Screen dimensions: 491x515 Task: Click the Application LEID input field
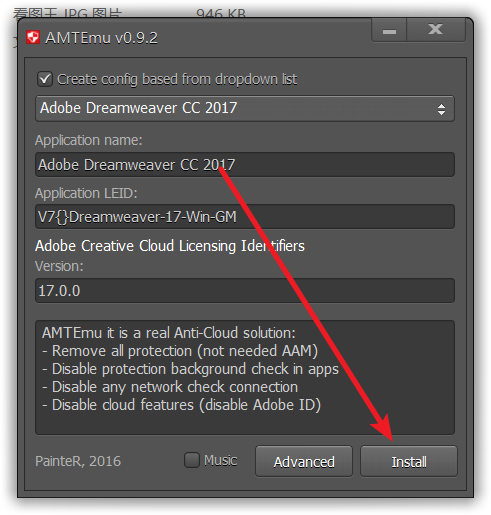click(x=245, y=217)
